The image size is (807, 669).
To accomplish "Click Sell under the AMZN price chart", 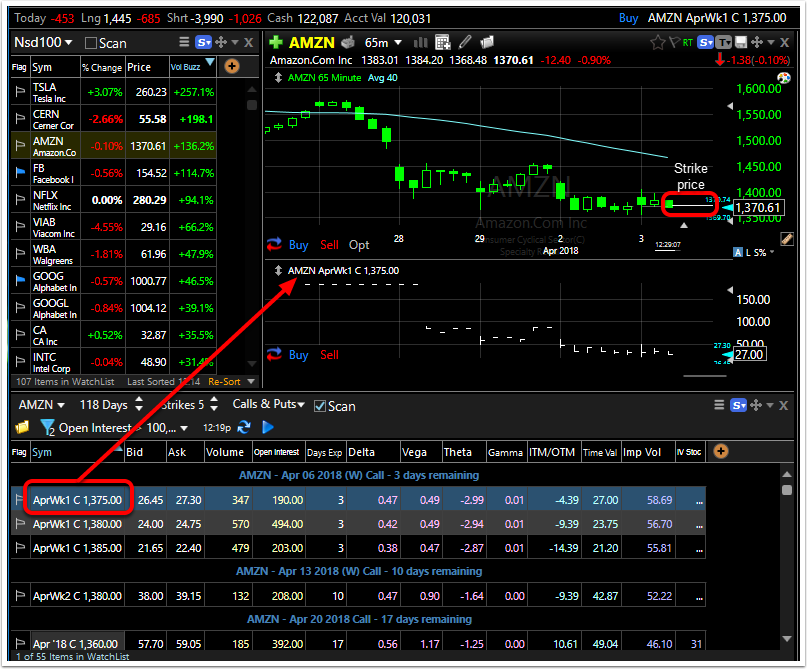I will coord(329,245).
